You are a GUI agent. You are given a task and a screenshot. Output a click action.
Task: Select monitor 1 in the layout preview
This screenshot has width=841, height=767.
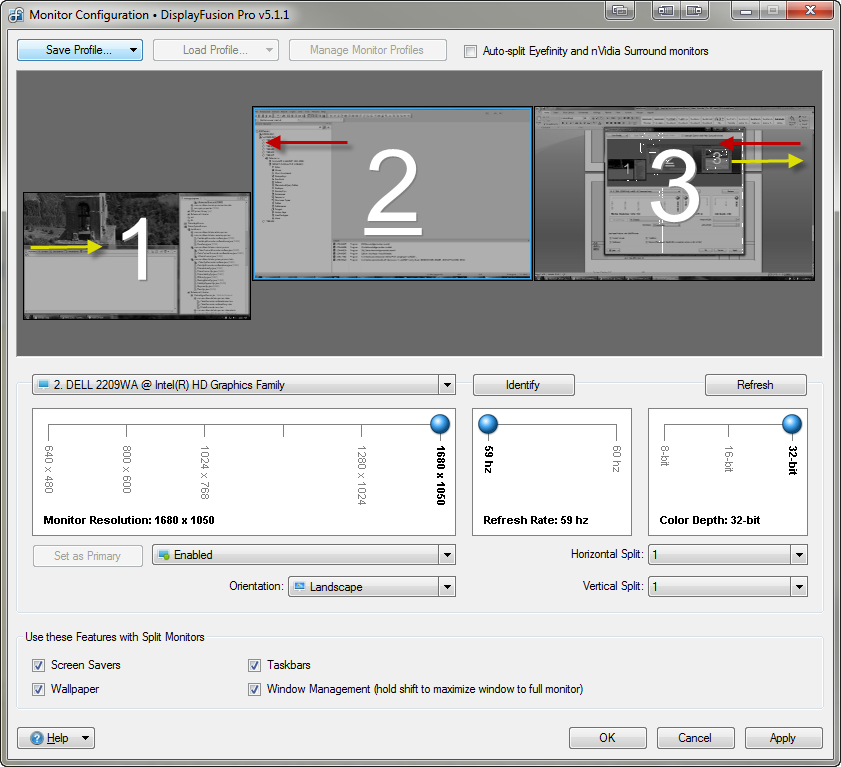(x=136, y=256)
